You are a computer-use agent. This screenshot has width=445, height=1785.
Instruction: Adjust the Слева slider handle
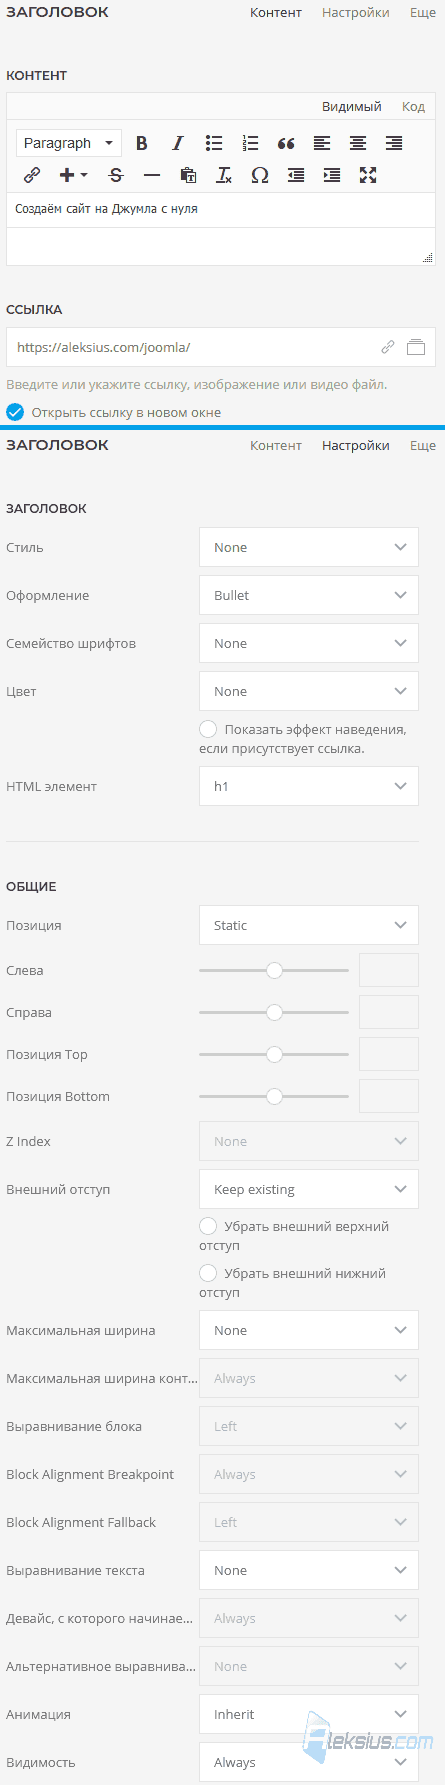274,970
